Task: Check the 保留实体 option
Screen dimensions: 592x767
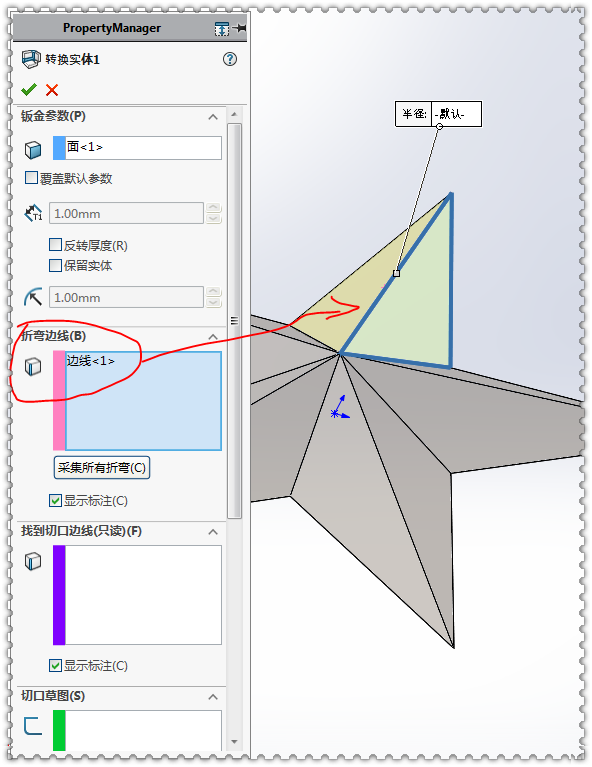Action: [x=56, y=265]
